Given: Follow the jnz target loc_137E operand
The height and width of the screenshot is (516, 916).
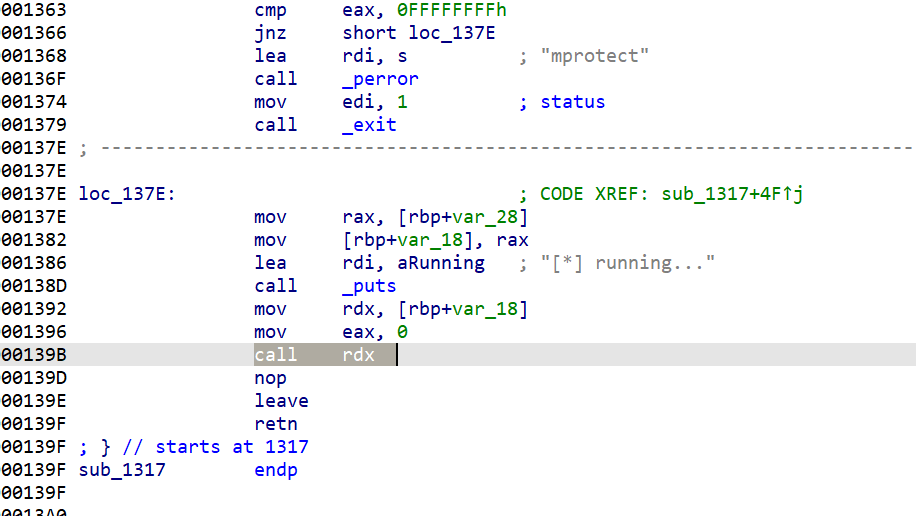Looking at the screenshot, I should [450, 33].
